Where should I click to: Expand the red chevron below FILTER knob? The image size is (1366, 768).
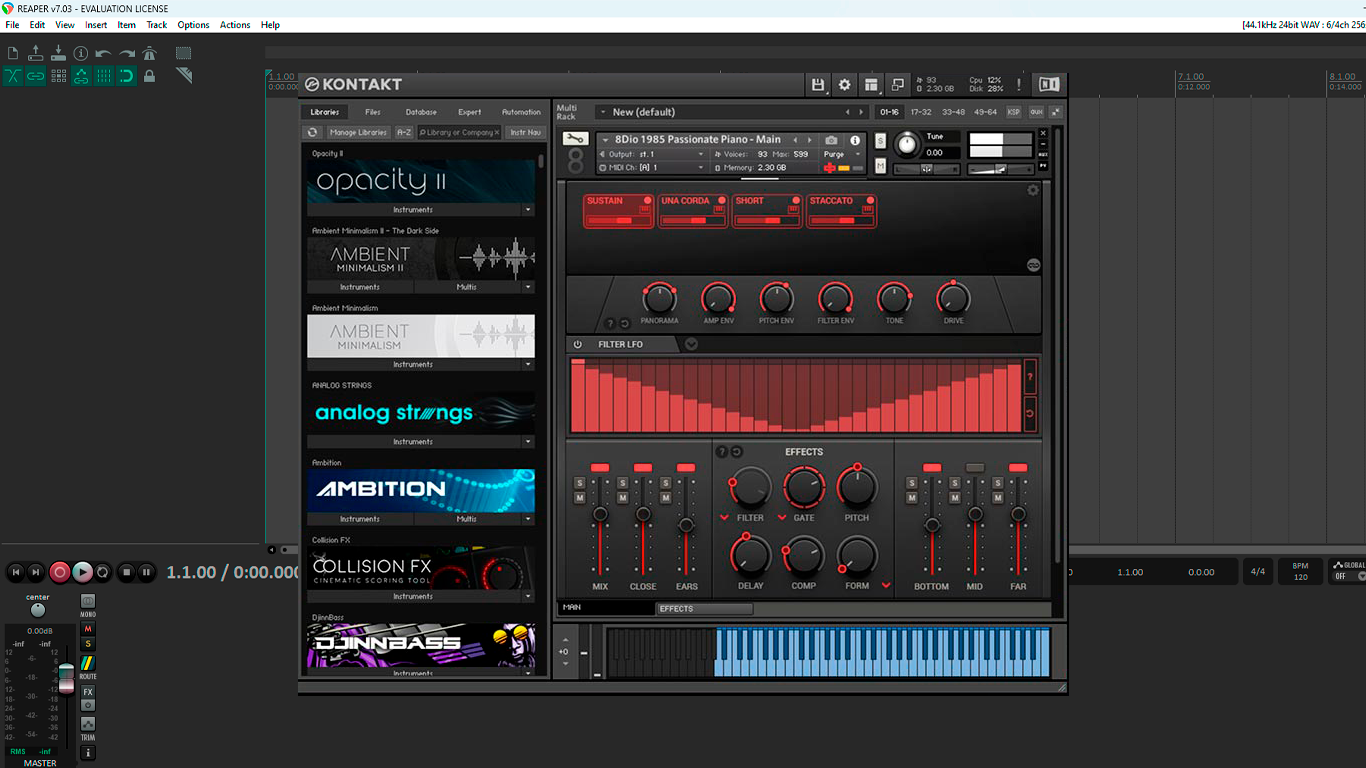tap(724, 518)
